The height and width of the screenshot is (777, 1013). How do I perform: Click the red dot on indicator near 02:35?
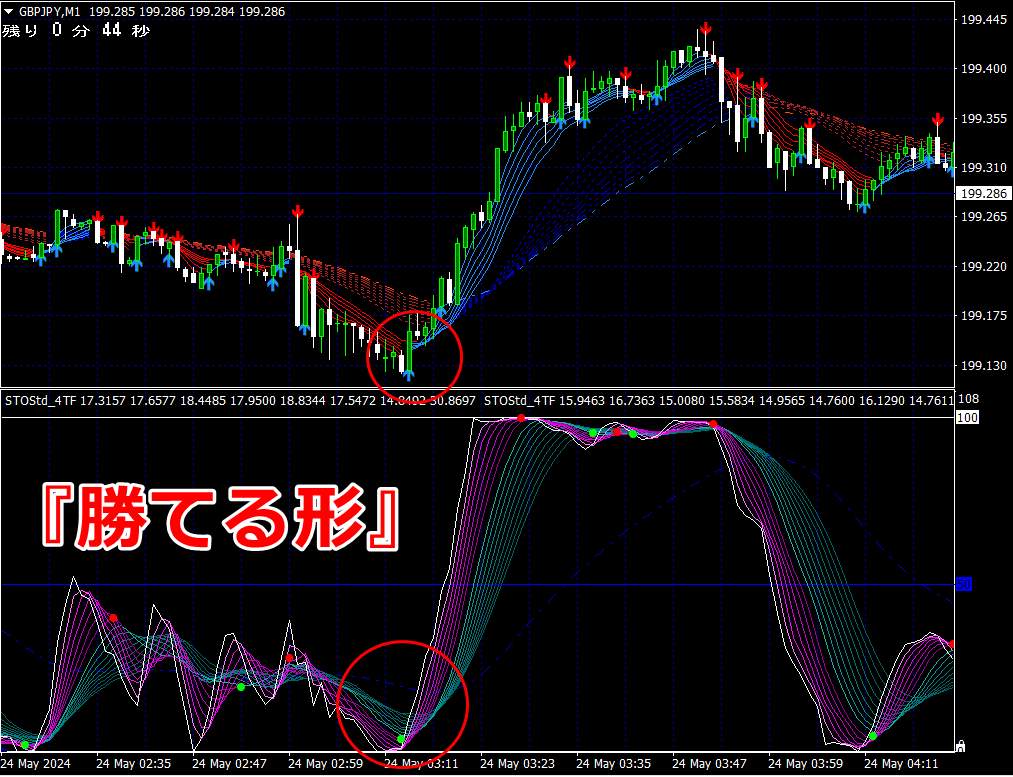pyautogui.click(x=114, y=618)
